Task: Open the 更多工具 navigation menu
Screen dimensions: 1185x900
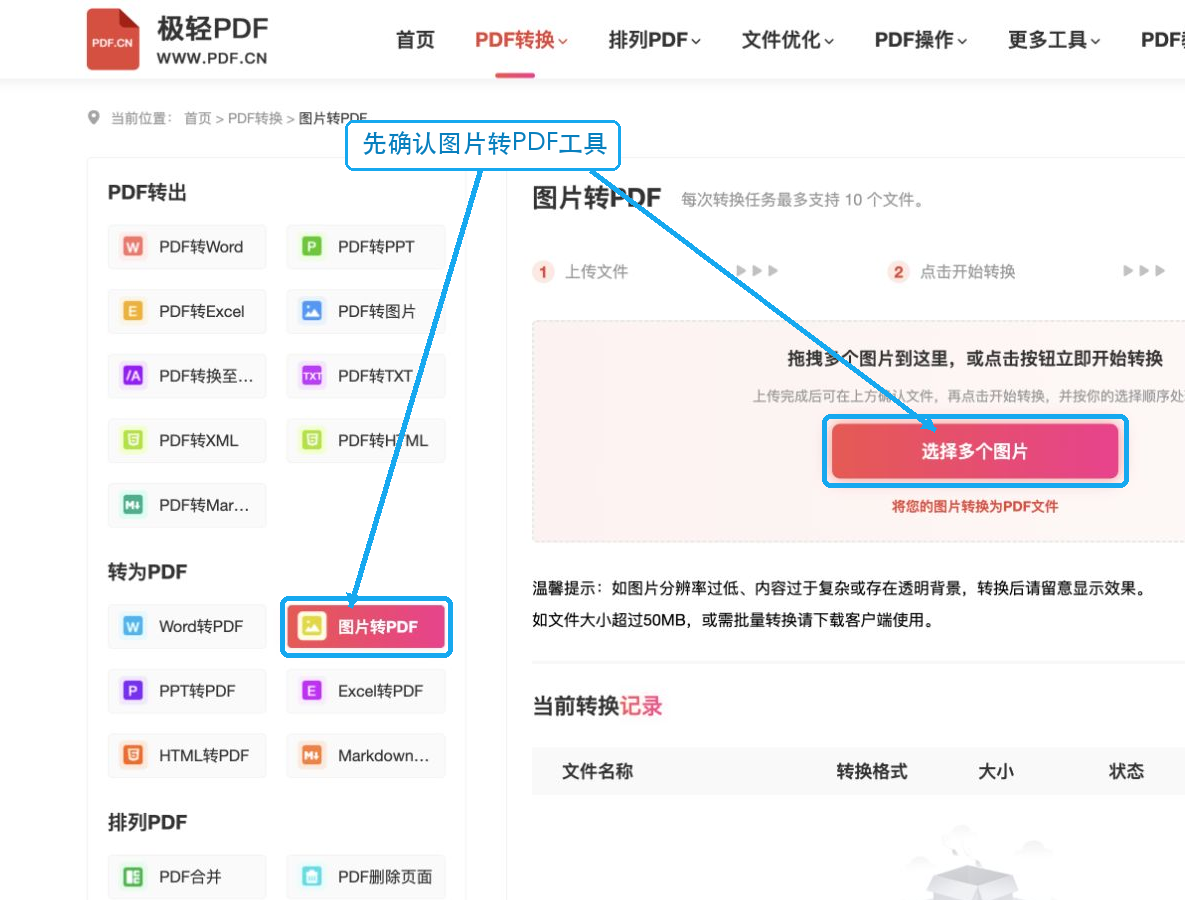Action: (x=1054, y=40)
